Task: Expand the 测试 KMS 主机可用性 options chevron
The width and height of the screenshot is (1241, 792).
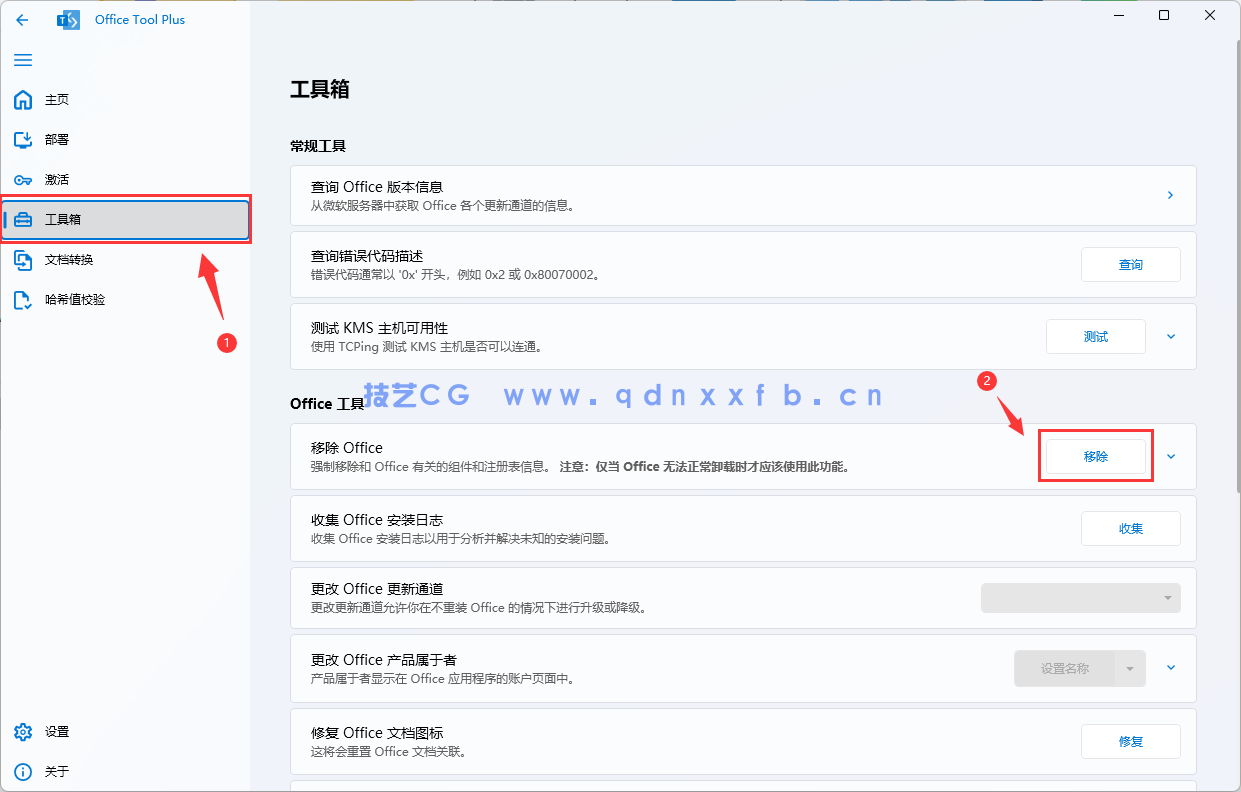Action: click(1170, 336)
